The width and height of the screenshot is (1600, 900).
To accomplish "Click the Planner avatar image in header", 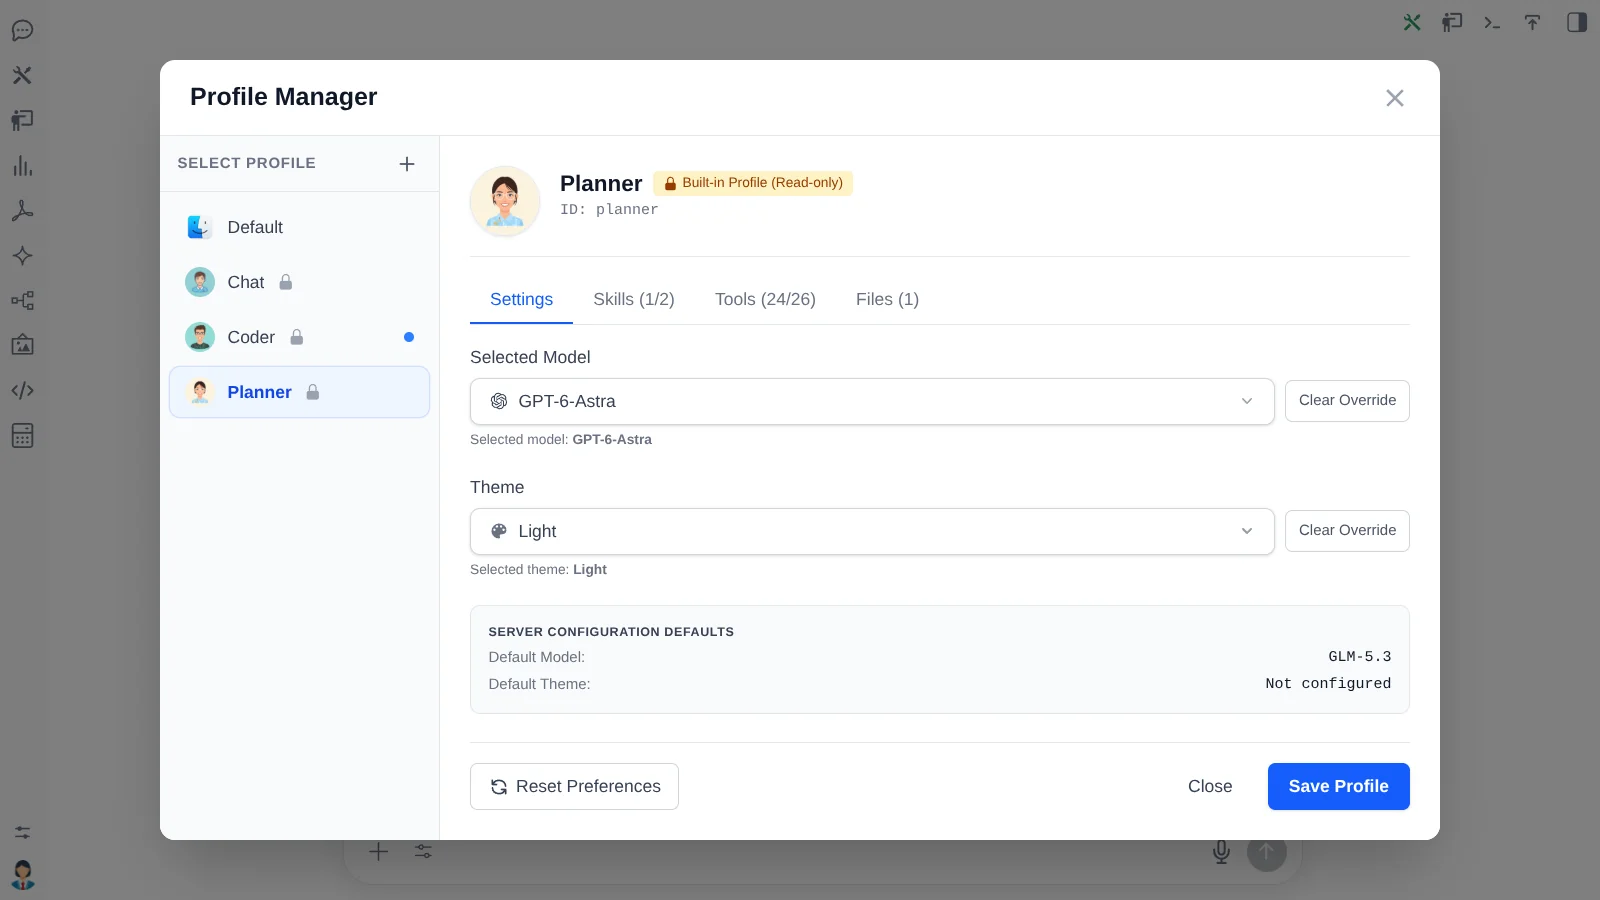I will (x=505, y=201).
